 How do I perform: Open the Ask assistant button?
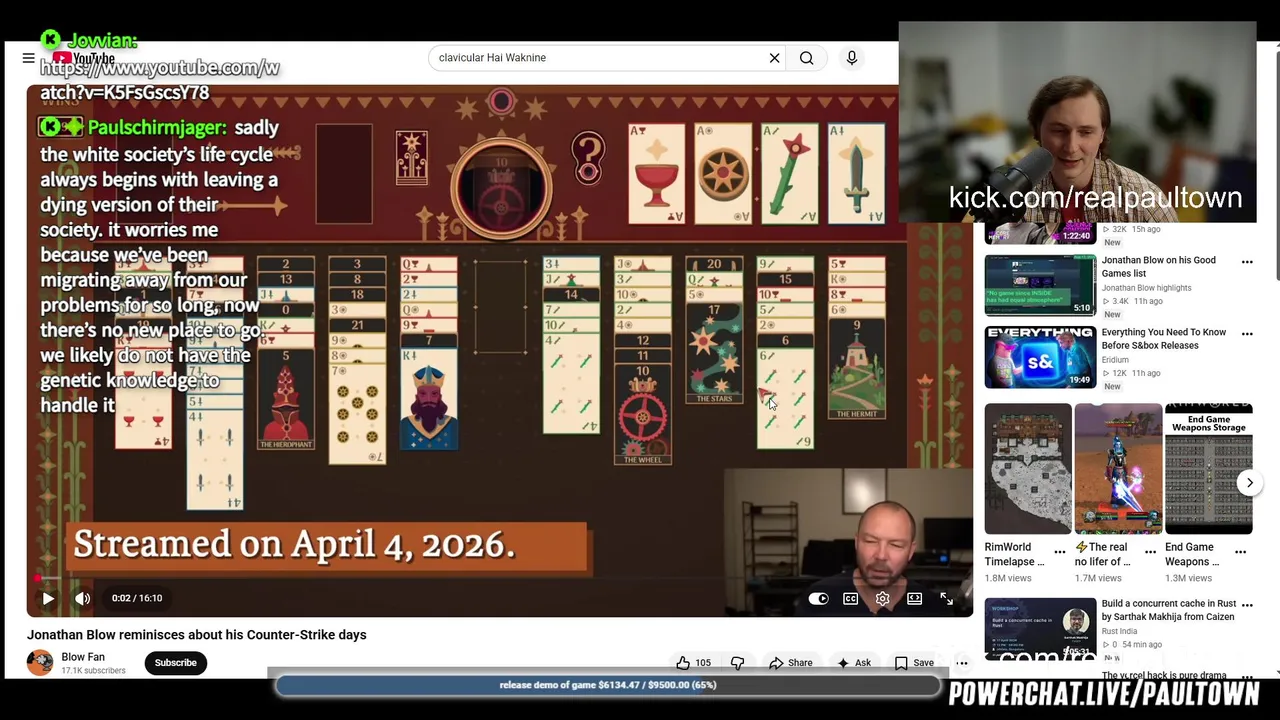click(x=854, y=662)
